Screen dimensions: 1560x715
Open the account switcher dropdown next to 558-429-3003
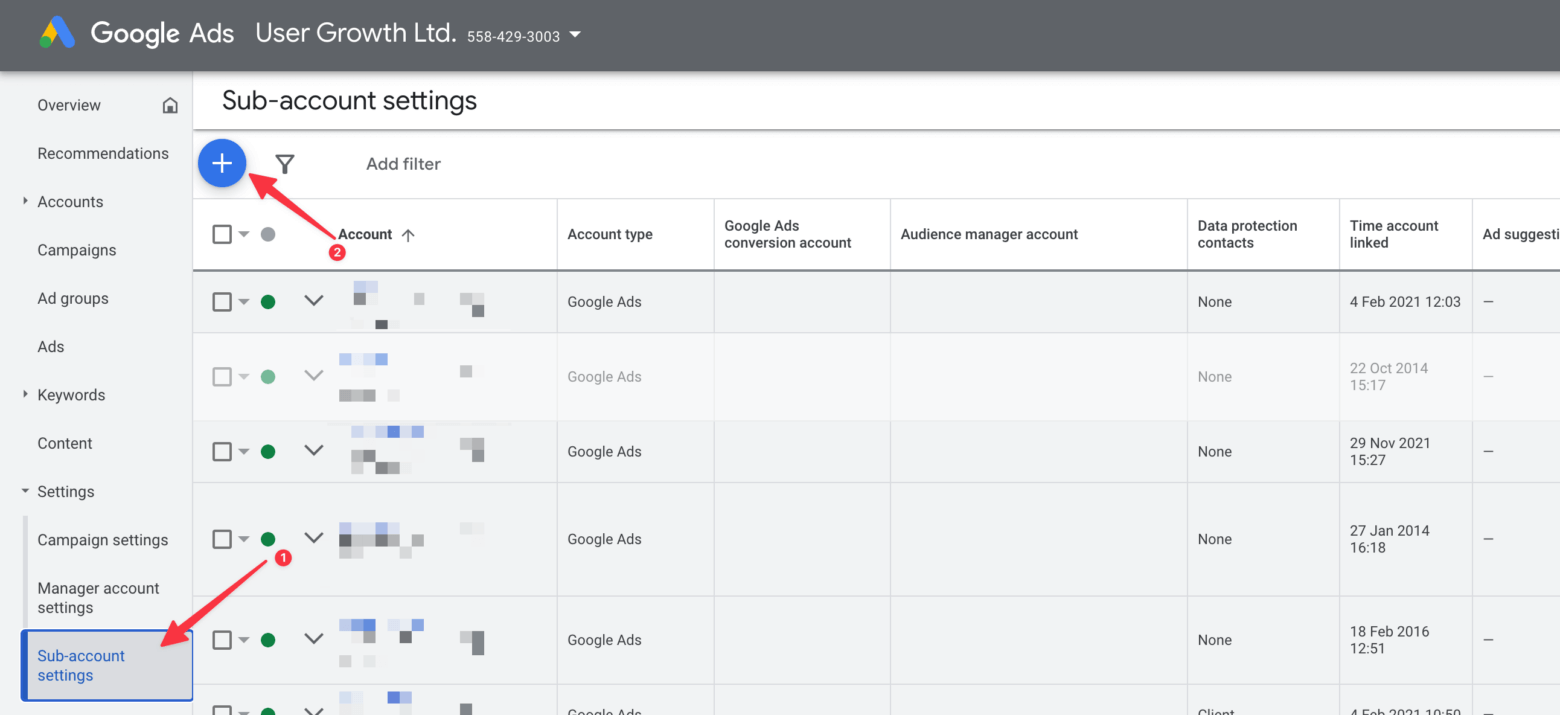[575, 35]
